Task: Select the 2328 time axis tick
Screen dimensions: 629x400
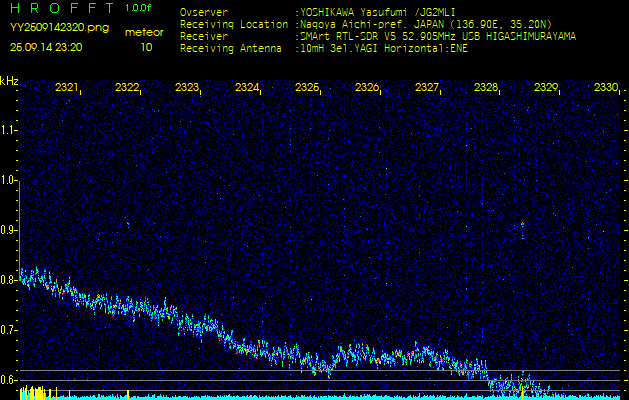Action: click(486, 88)
